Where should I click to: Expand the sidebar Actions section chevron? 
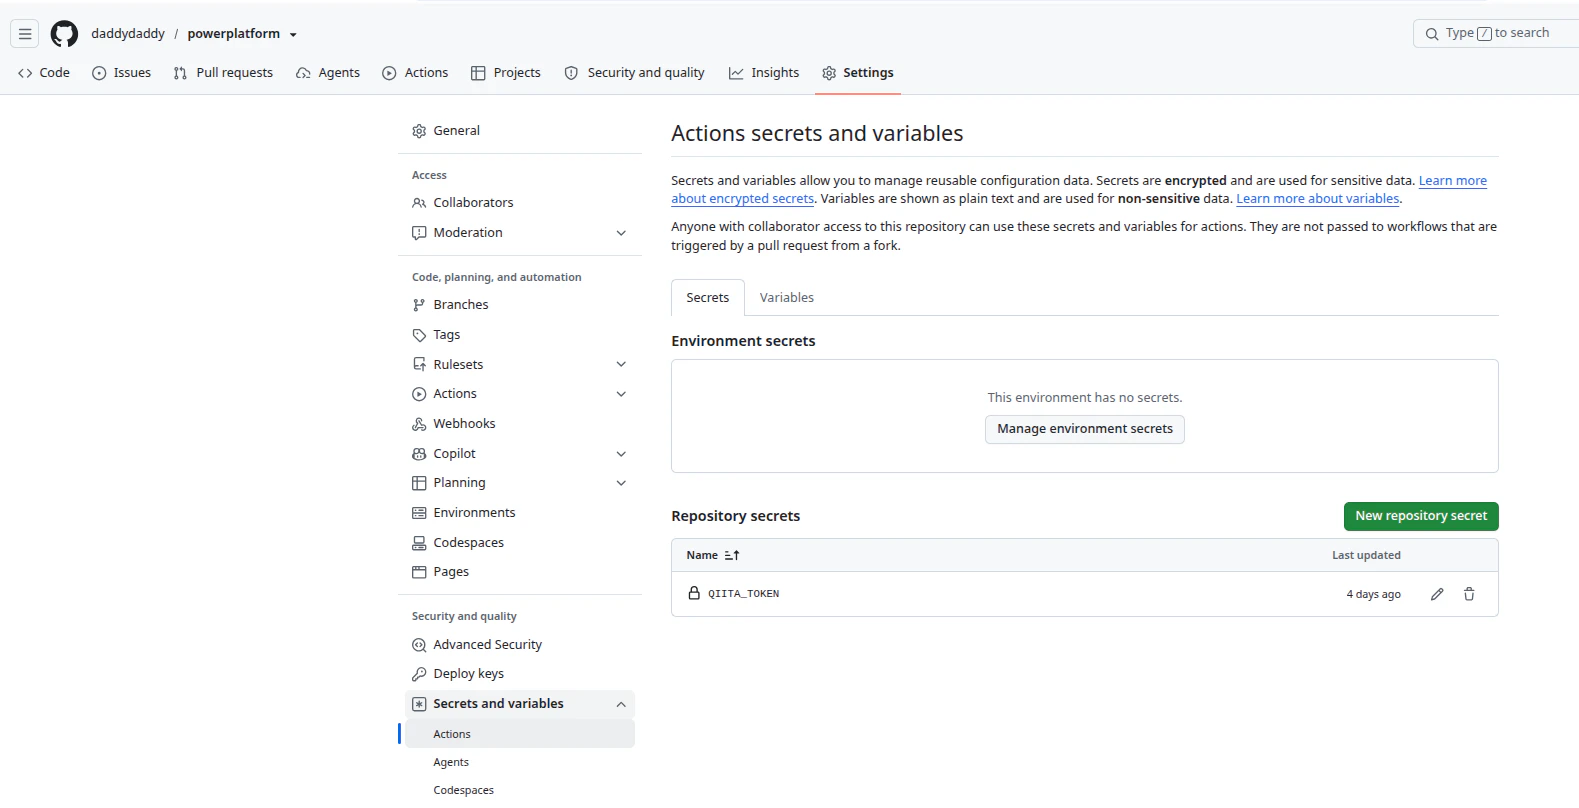[621, 394]
